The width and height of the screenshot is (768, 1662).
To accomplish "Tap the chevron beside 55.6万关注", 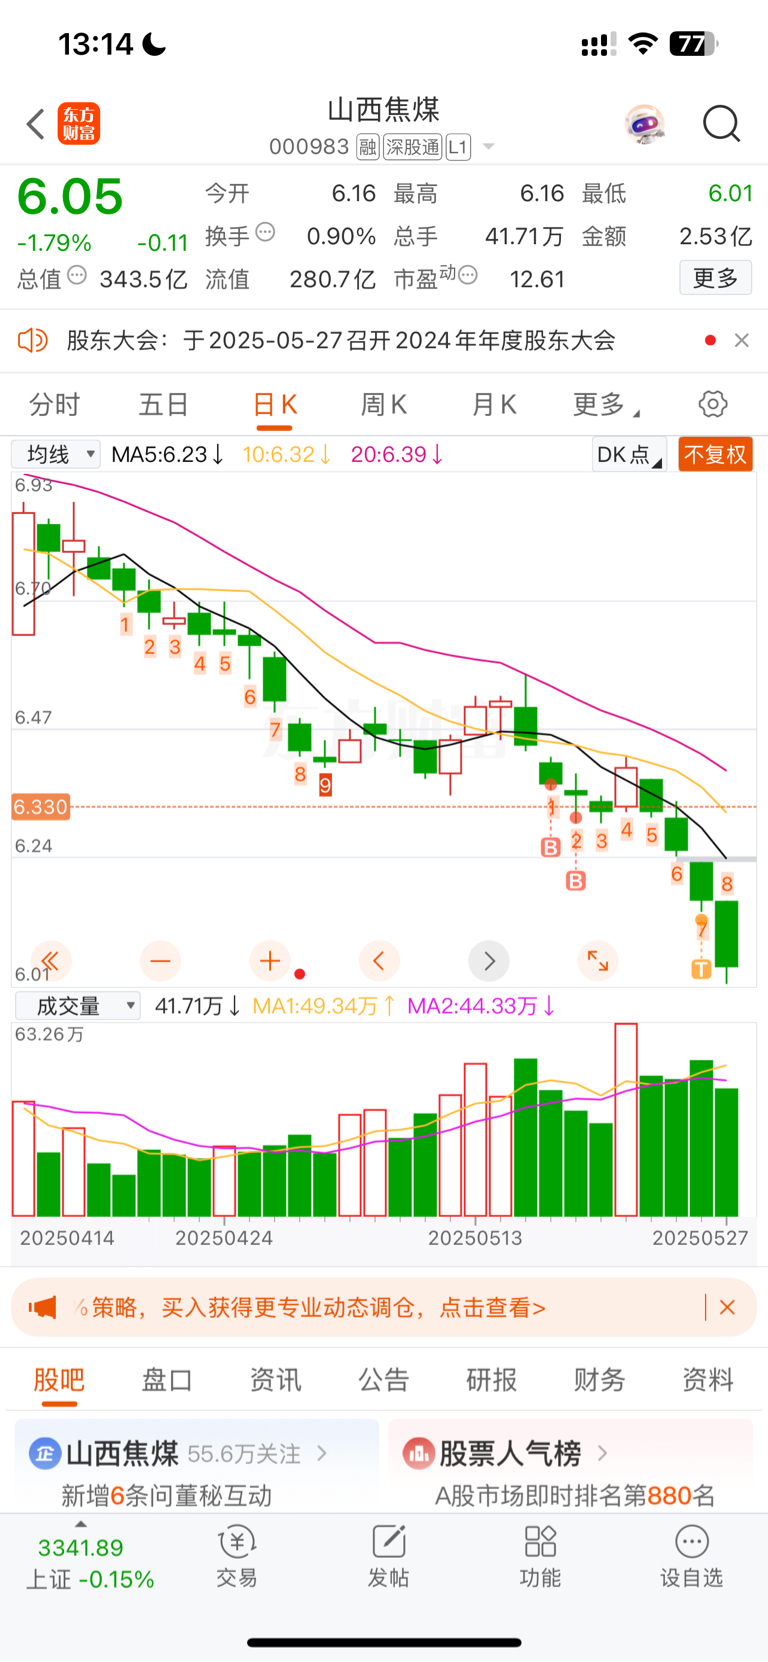I will coord(322,1453).
